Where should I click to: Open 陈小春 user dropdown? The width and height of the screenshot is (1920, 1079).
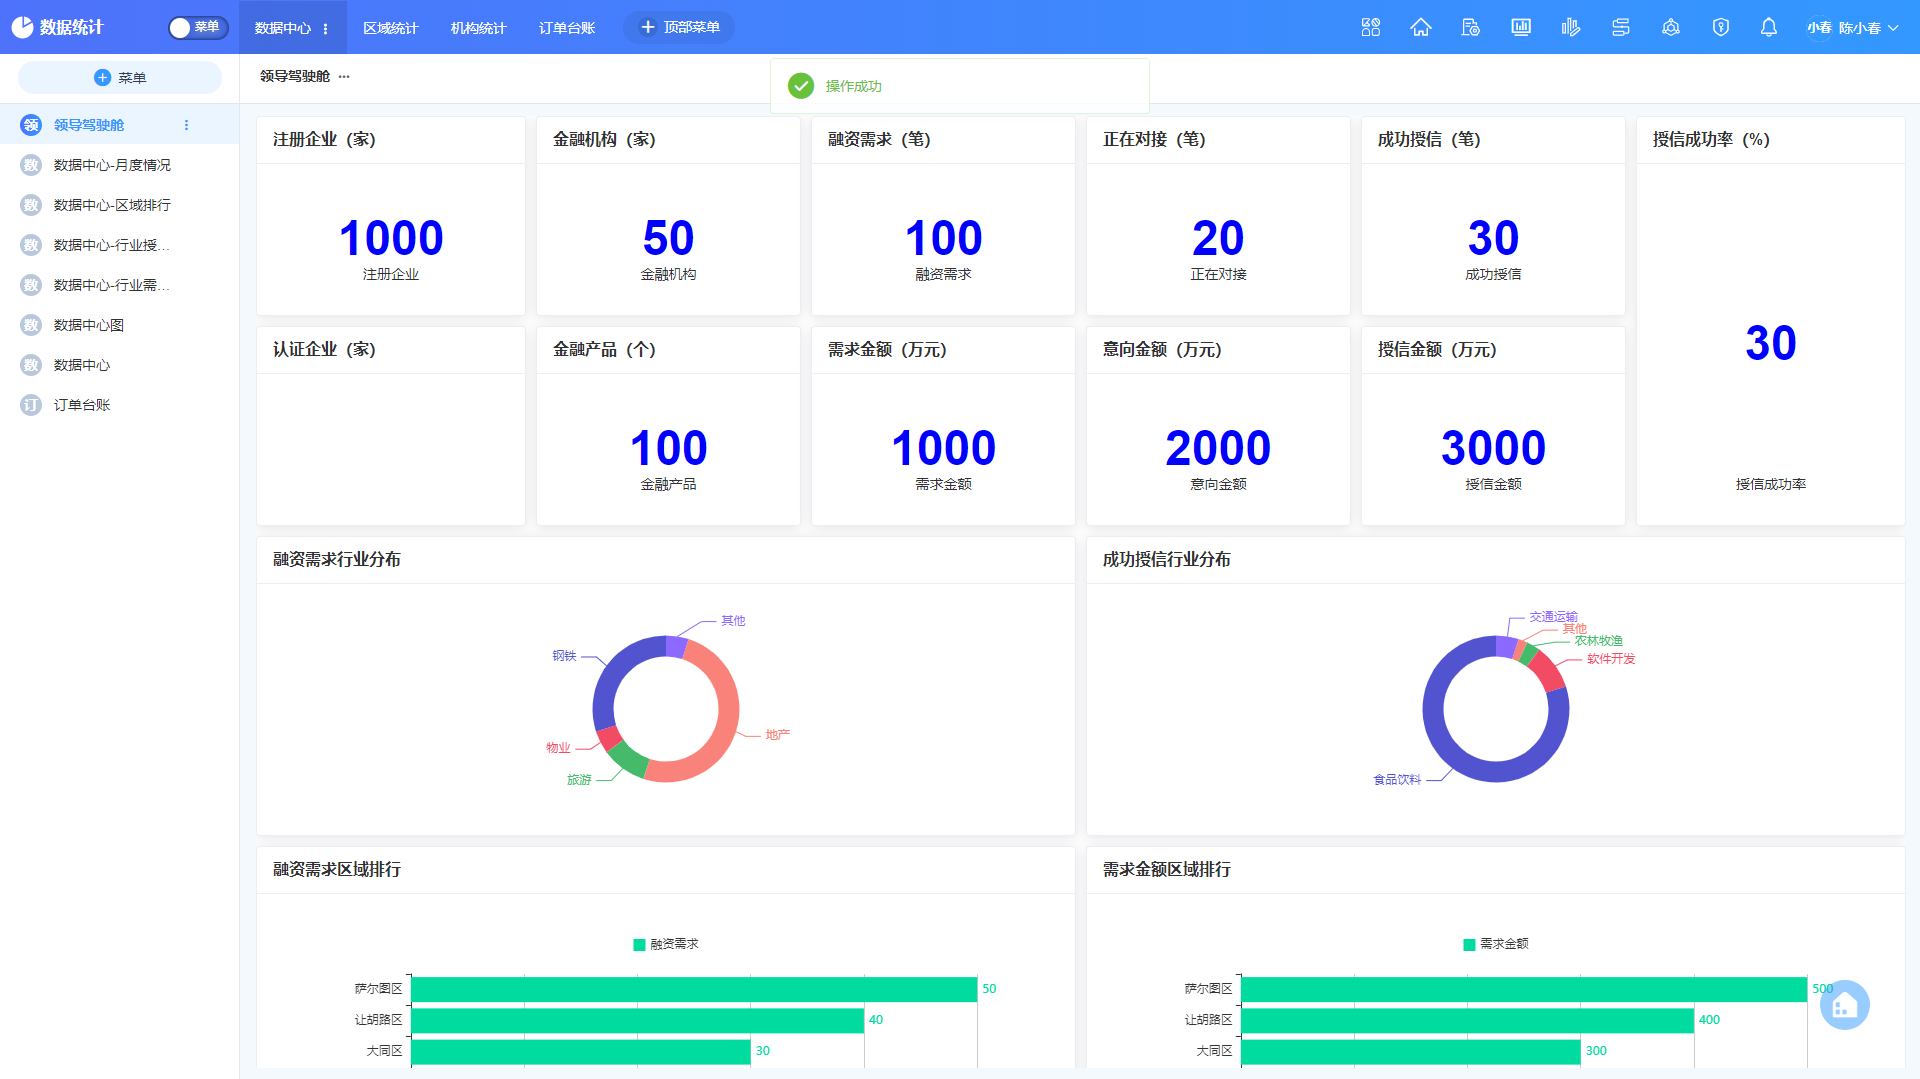[1868, 28]
